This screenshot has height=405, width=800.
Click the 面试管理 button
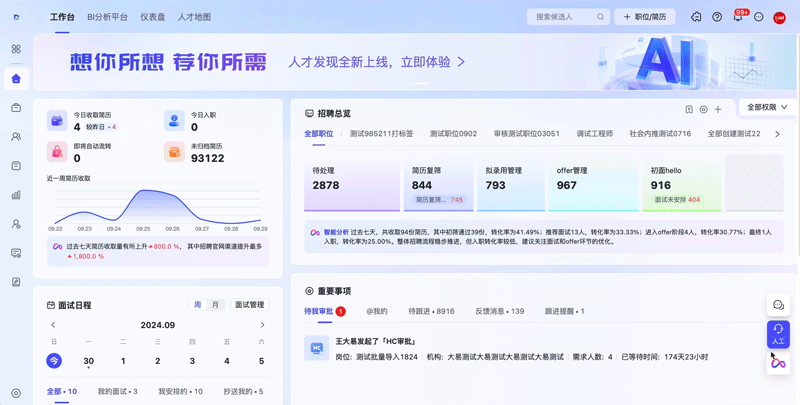click(x=250, y=305)
